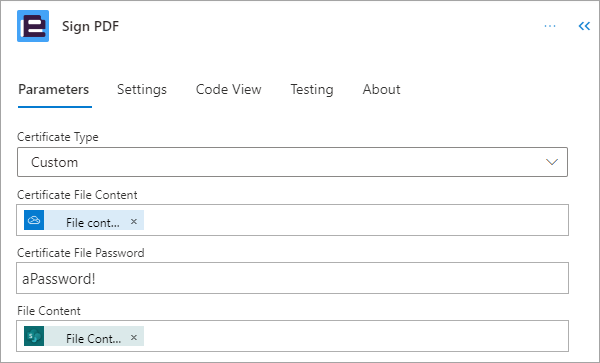Click the empty area of the Certificate File Content field
The image size is (600, 363).
tap(356, 220)
